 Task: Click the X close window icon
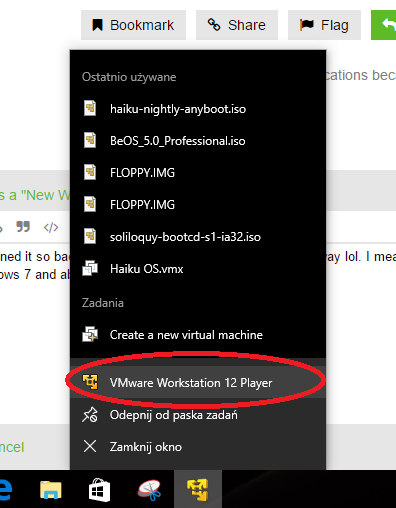(x=90, y=446)
